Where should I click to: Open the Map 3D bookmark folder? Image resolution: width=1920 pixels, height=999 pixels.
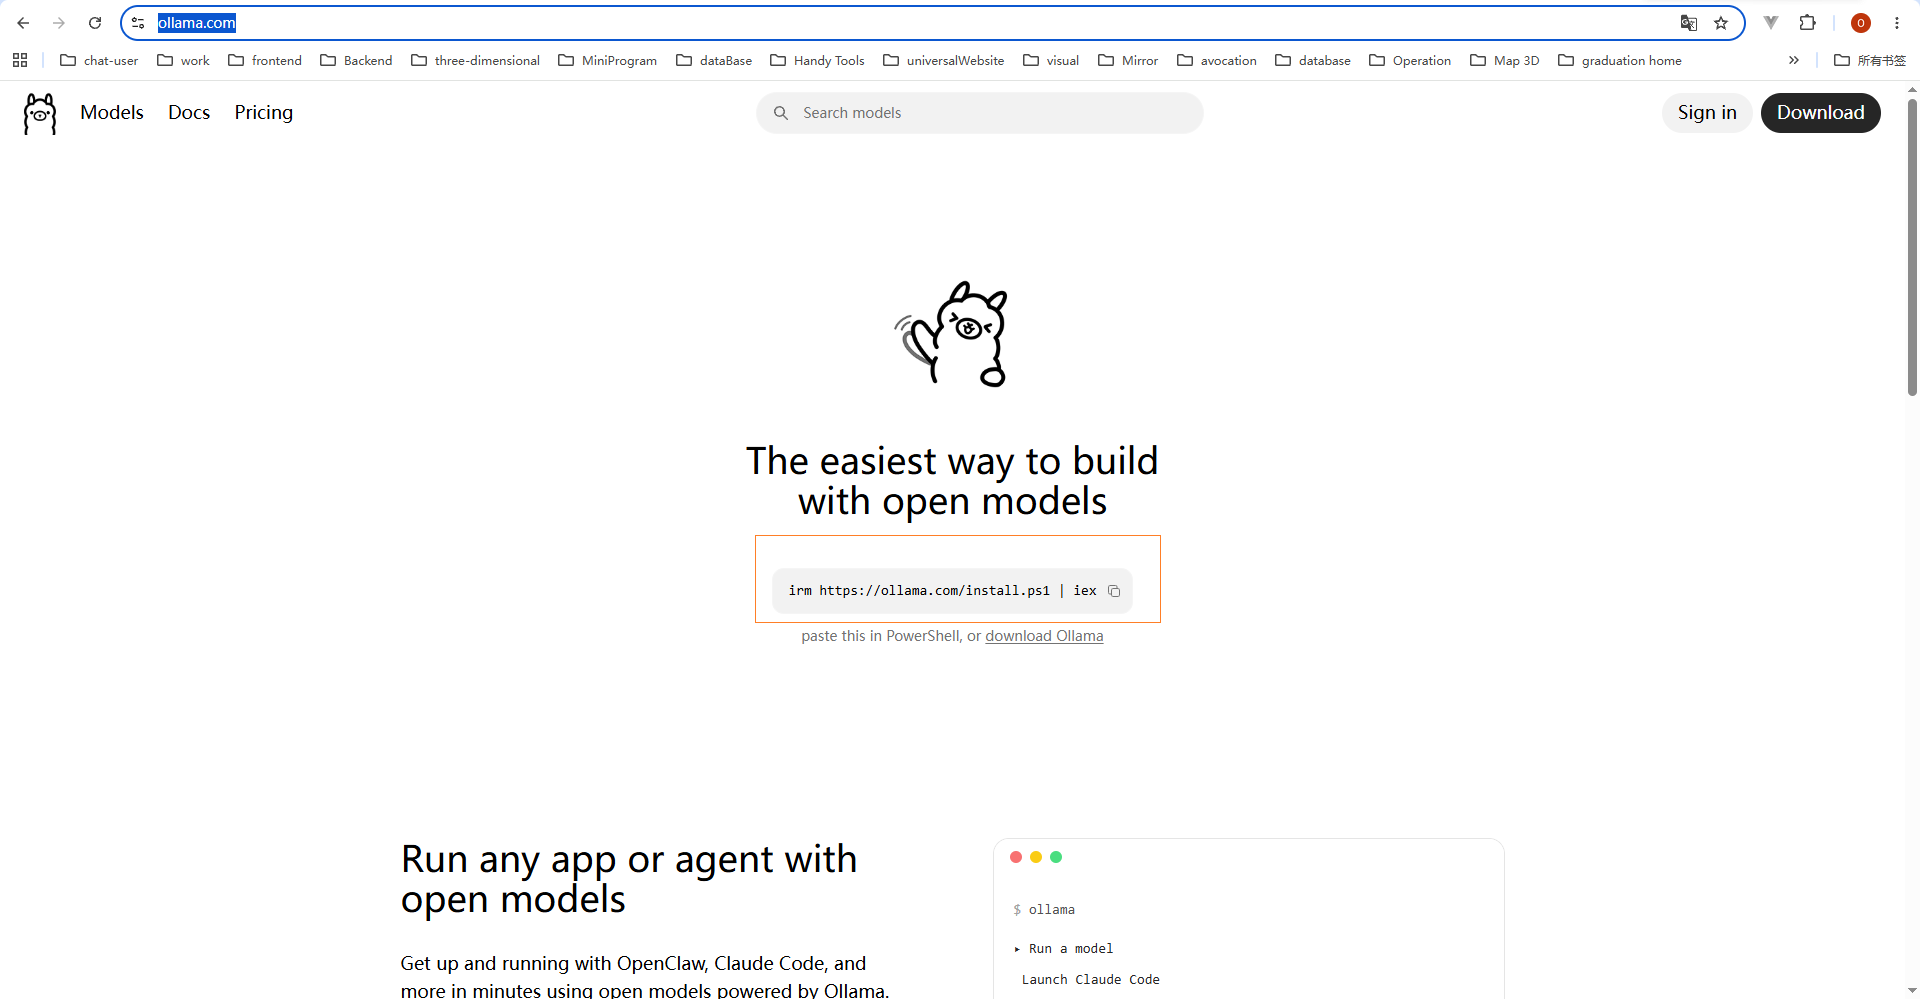tap(1505, 60)
